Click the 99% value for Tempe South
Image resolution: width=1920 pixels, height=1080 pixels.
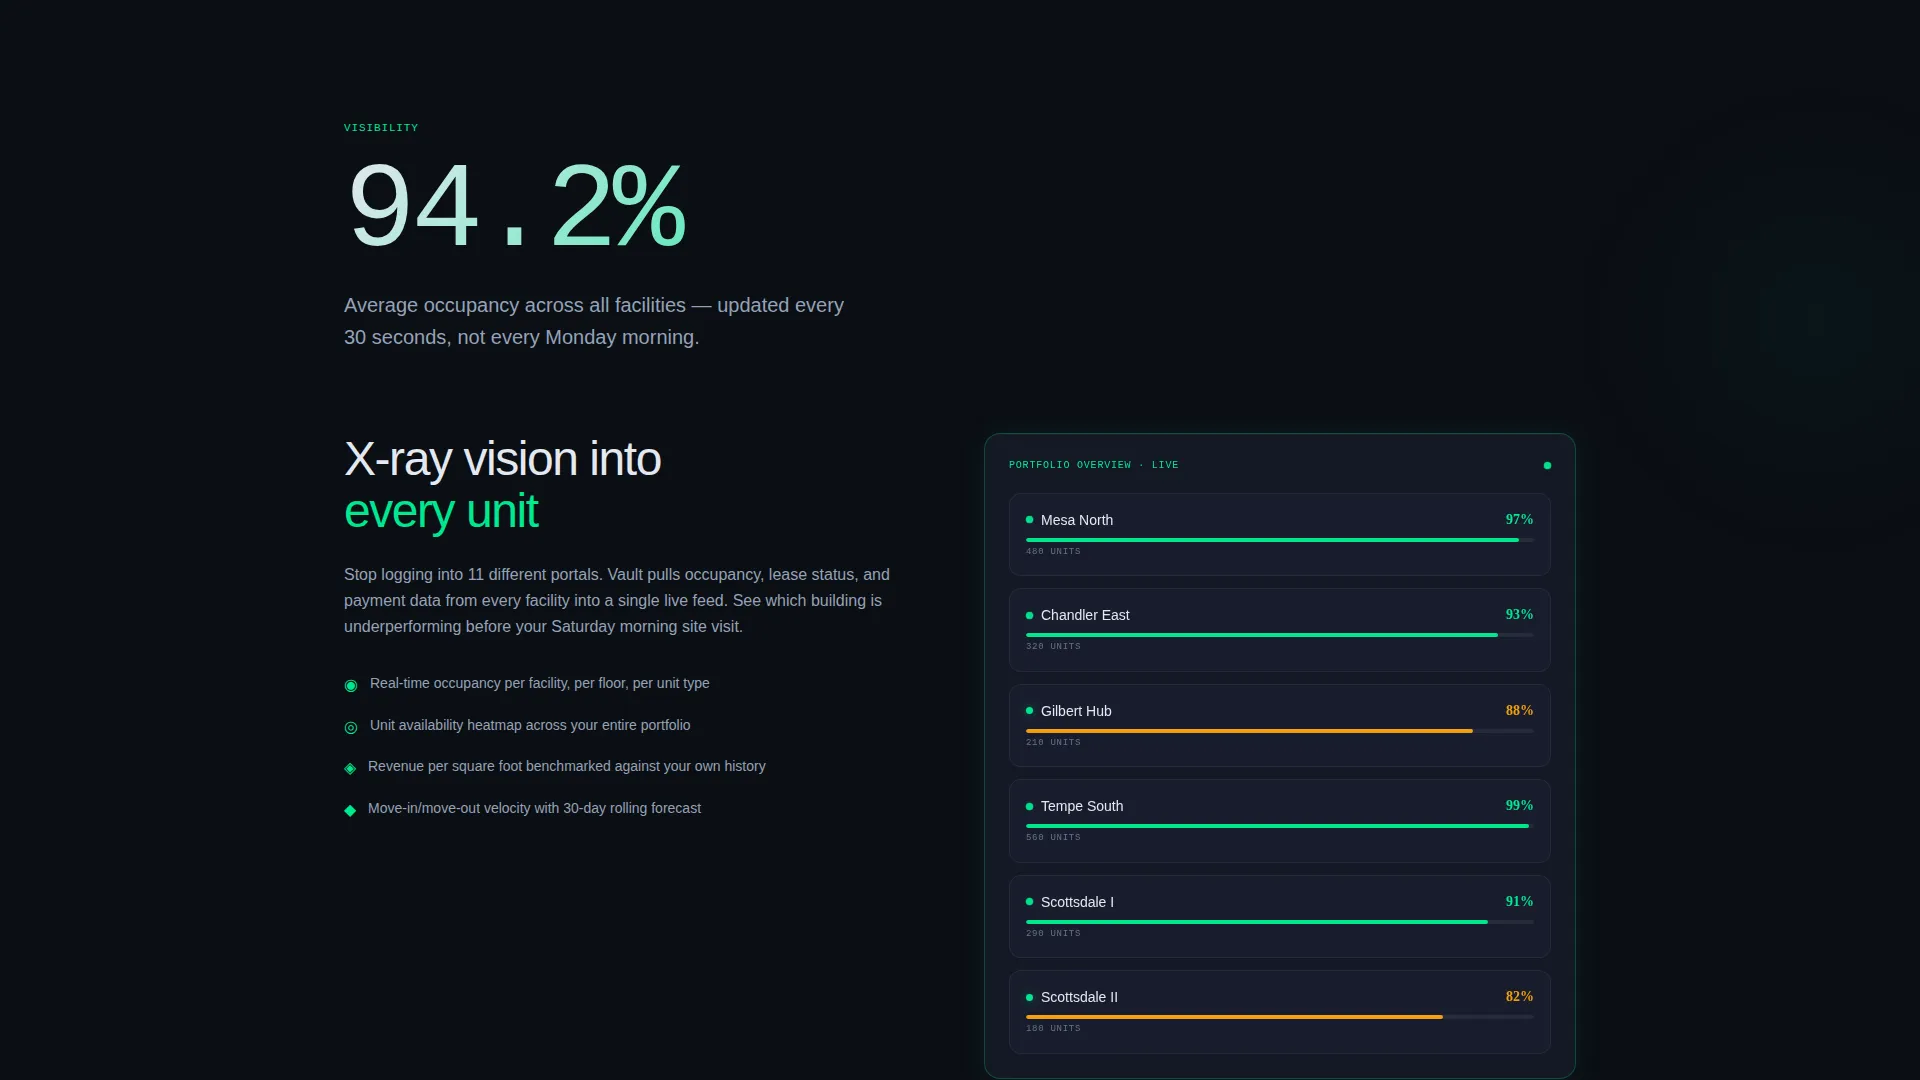(x=1519, y=805)
